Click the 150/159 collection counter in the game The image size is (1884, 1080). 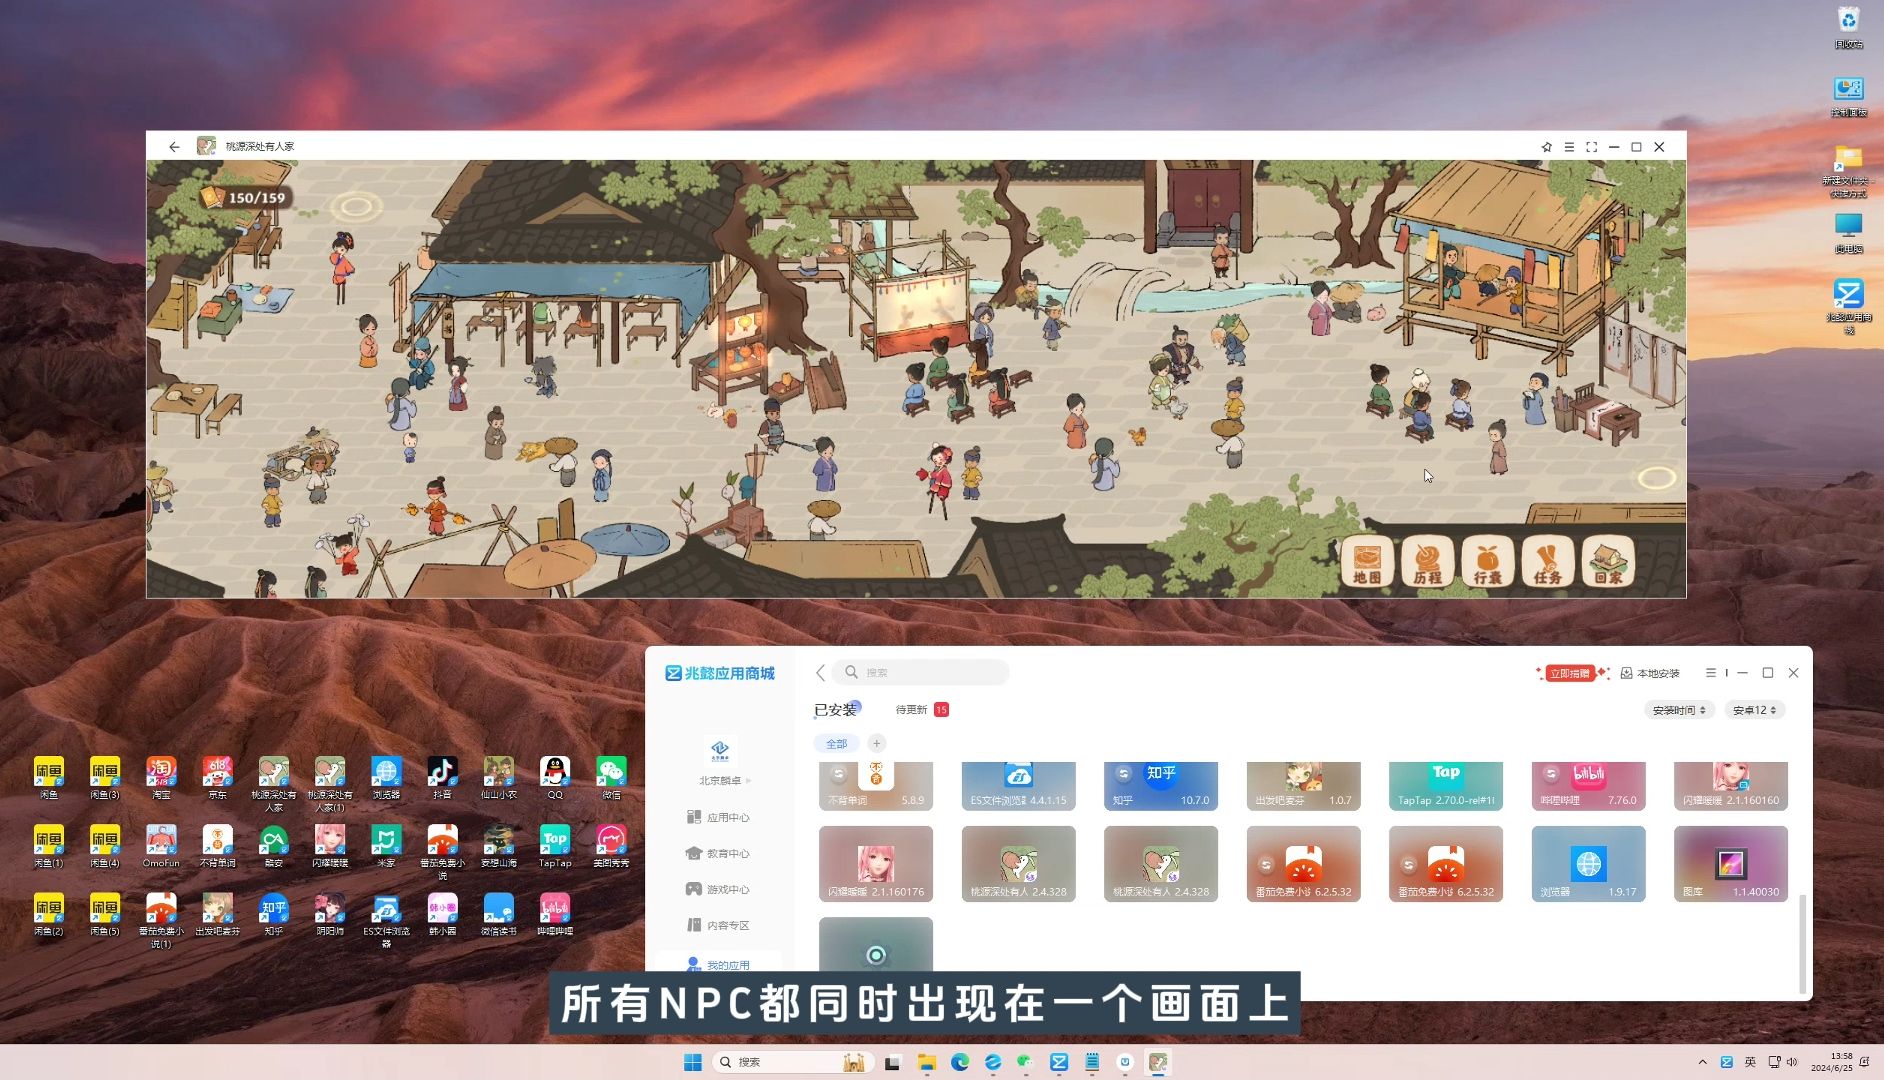[245, 197]
